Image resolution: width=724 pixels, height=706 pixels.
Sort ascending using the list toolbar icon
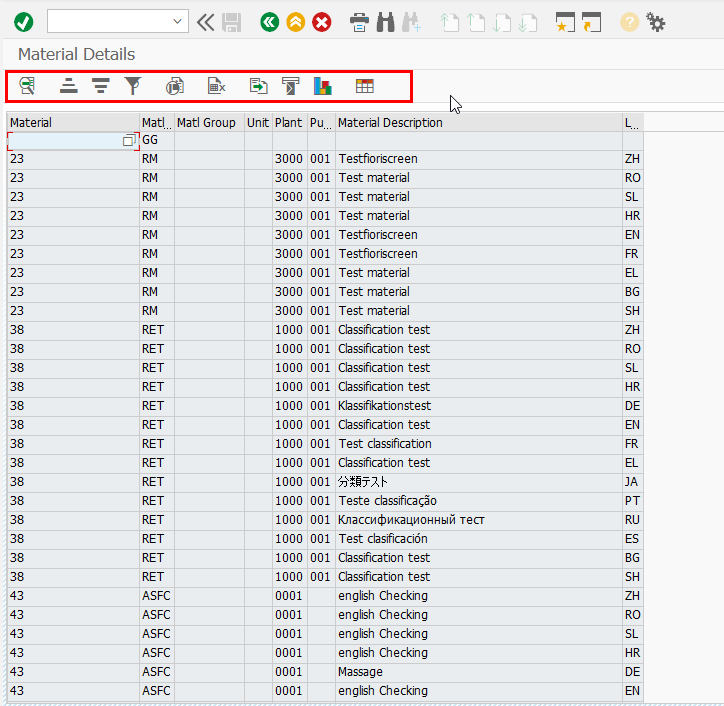tap(68, 86)
